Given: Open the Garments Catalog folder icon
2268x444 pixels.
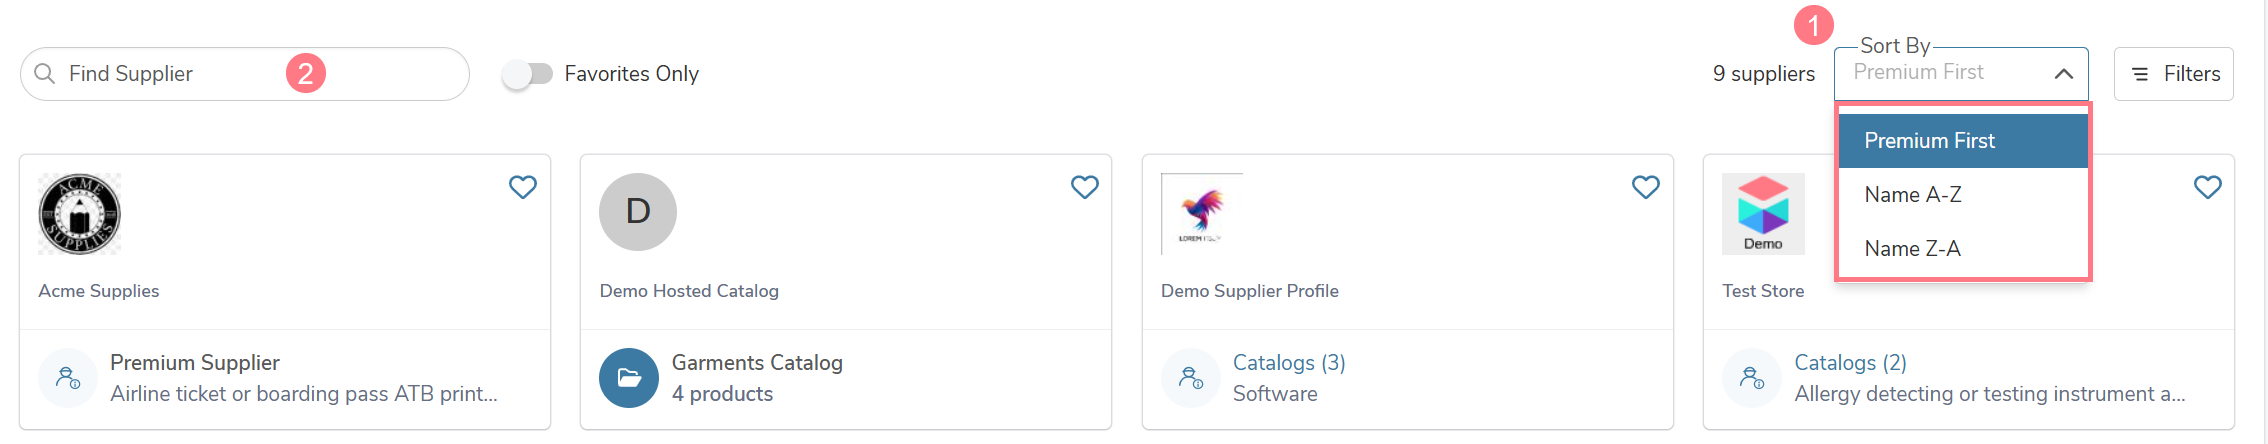Looking at the screenshot, I should tap(629, 378).
